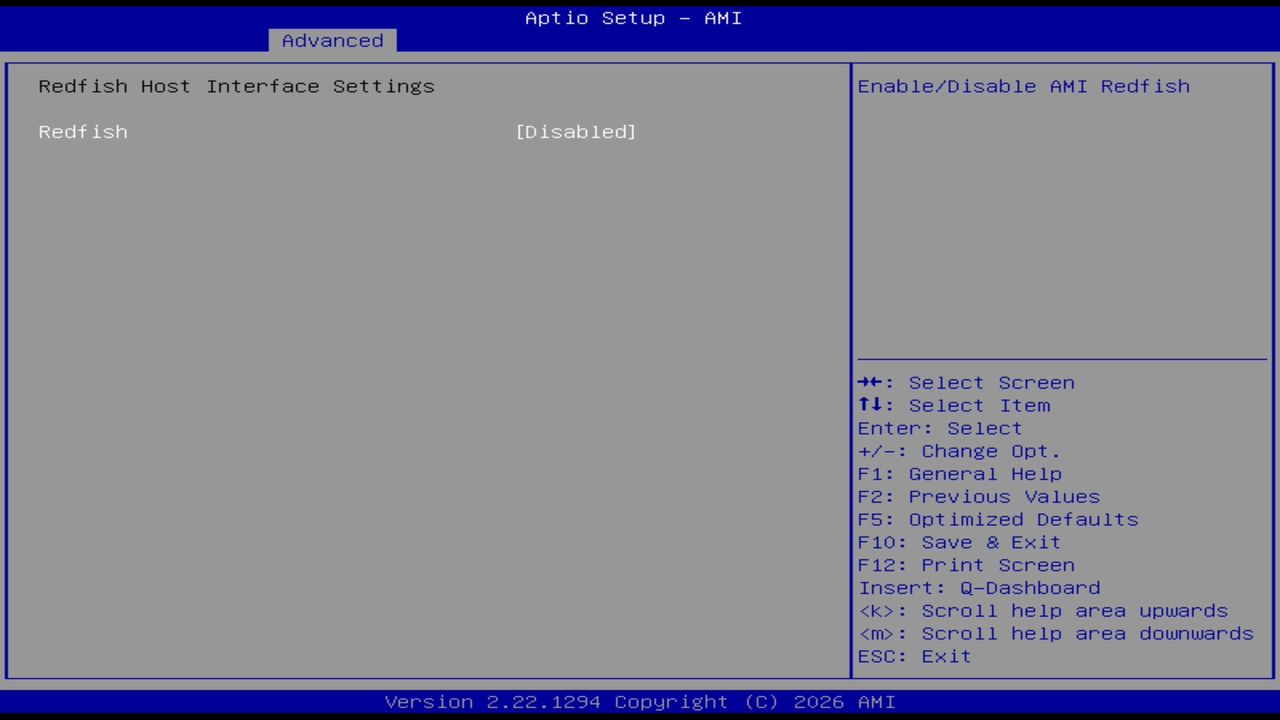Click the F2: Previous Values hint
The height and width of the screenshot is (720, 1280).
pyautogui.click(x=978, y=496)
